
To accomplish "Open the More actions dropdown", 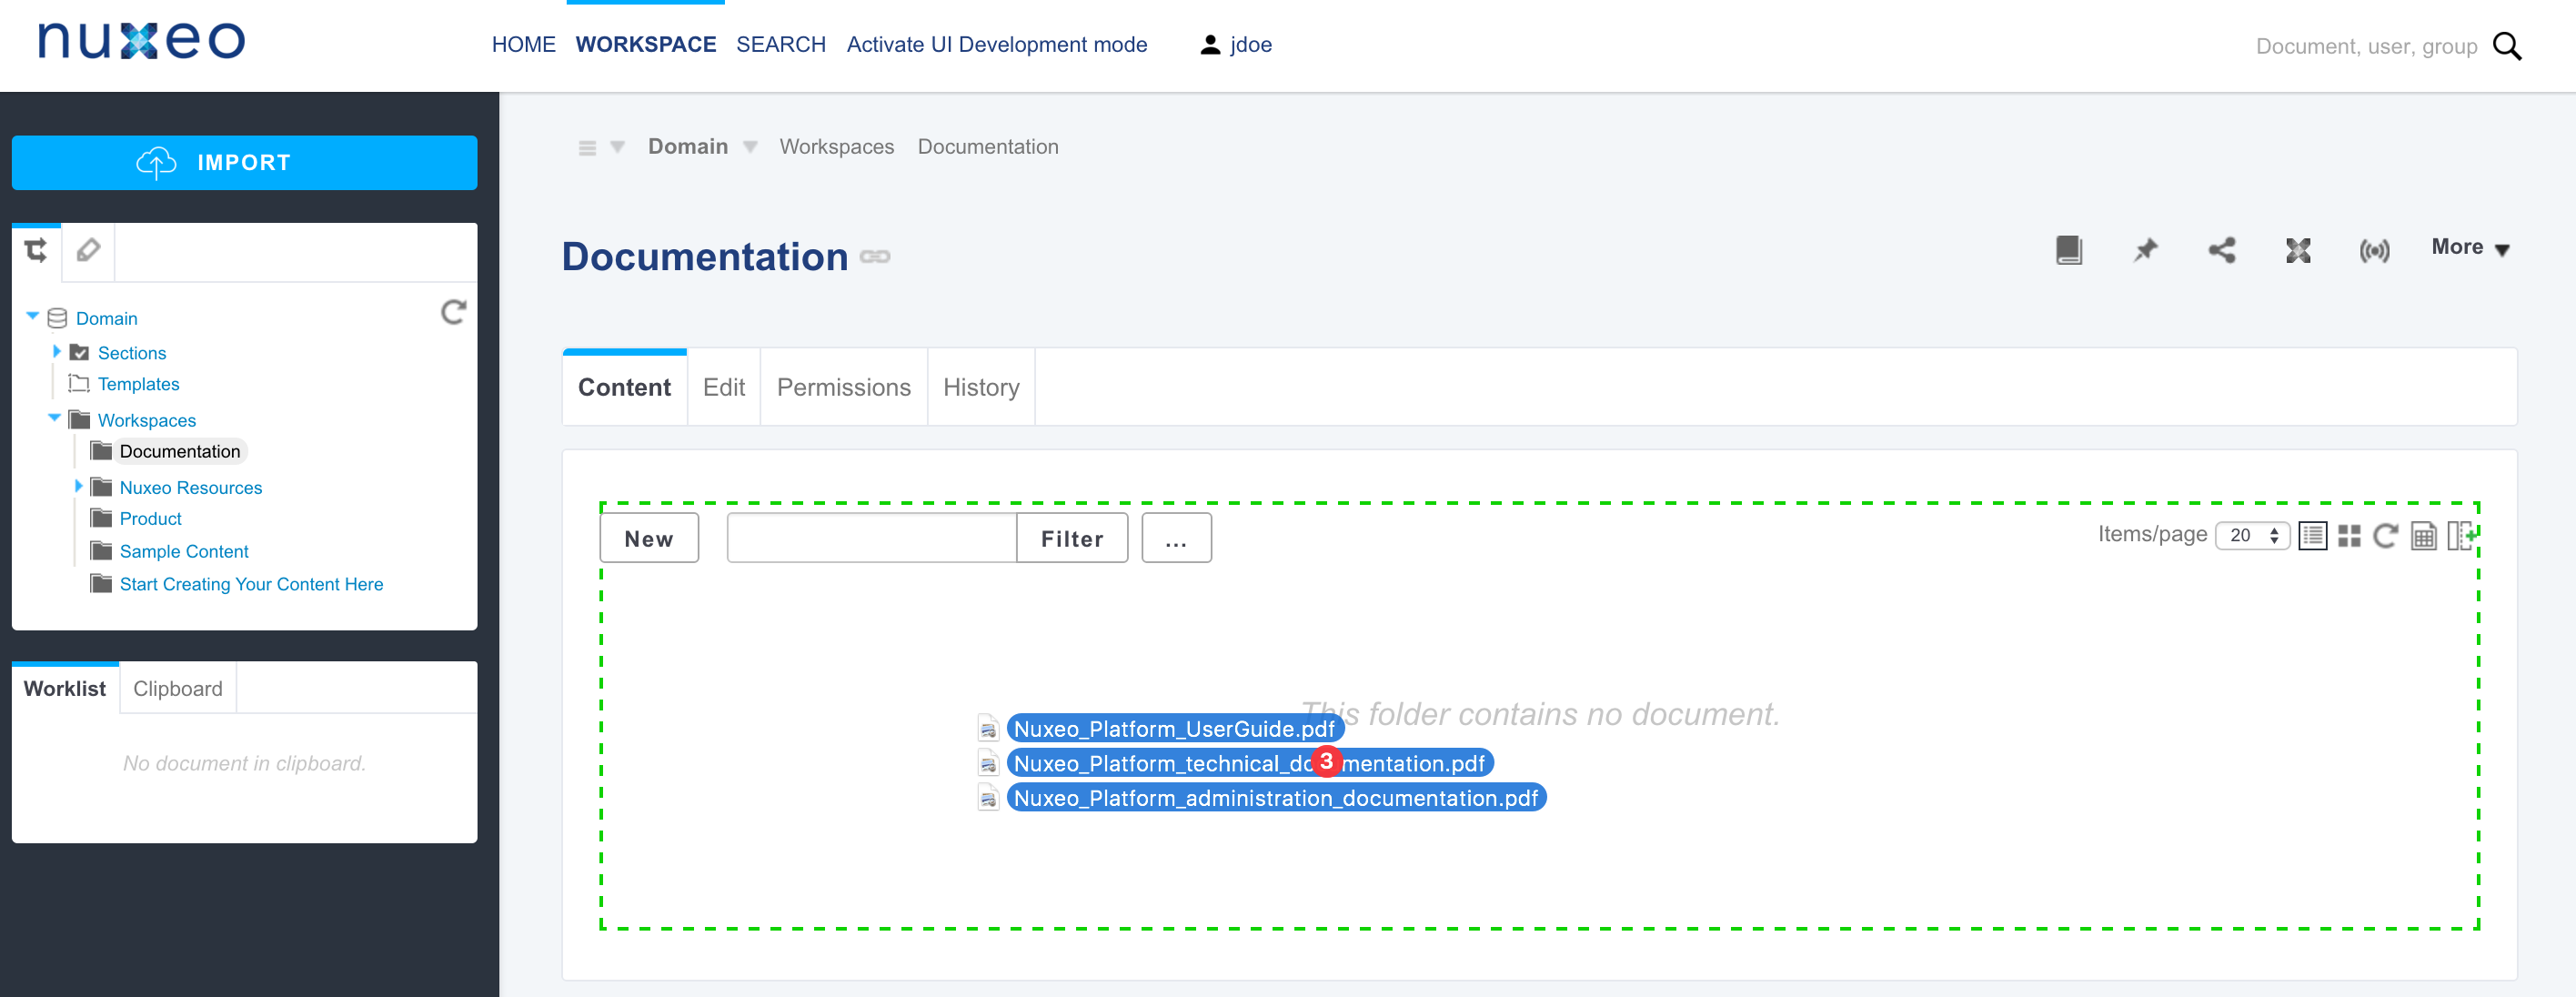I will [2471, 248].
